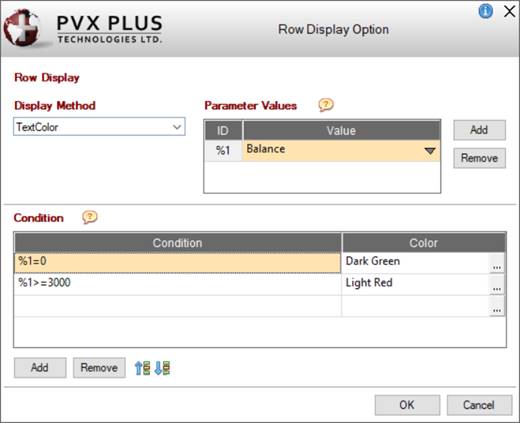Open color picker for empty condition row

497,306
